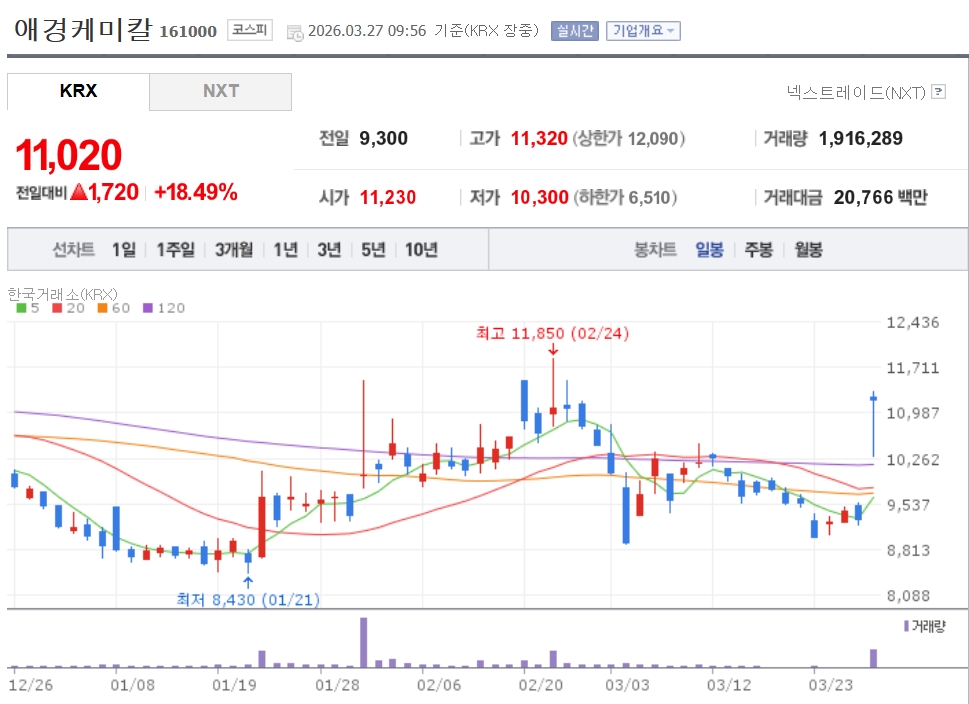This screenshot has width=969, height=704.
Task: Select the 3년 line chart period
Action: [329, 250]
